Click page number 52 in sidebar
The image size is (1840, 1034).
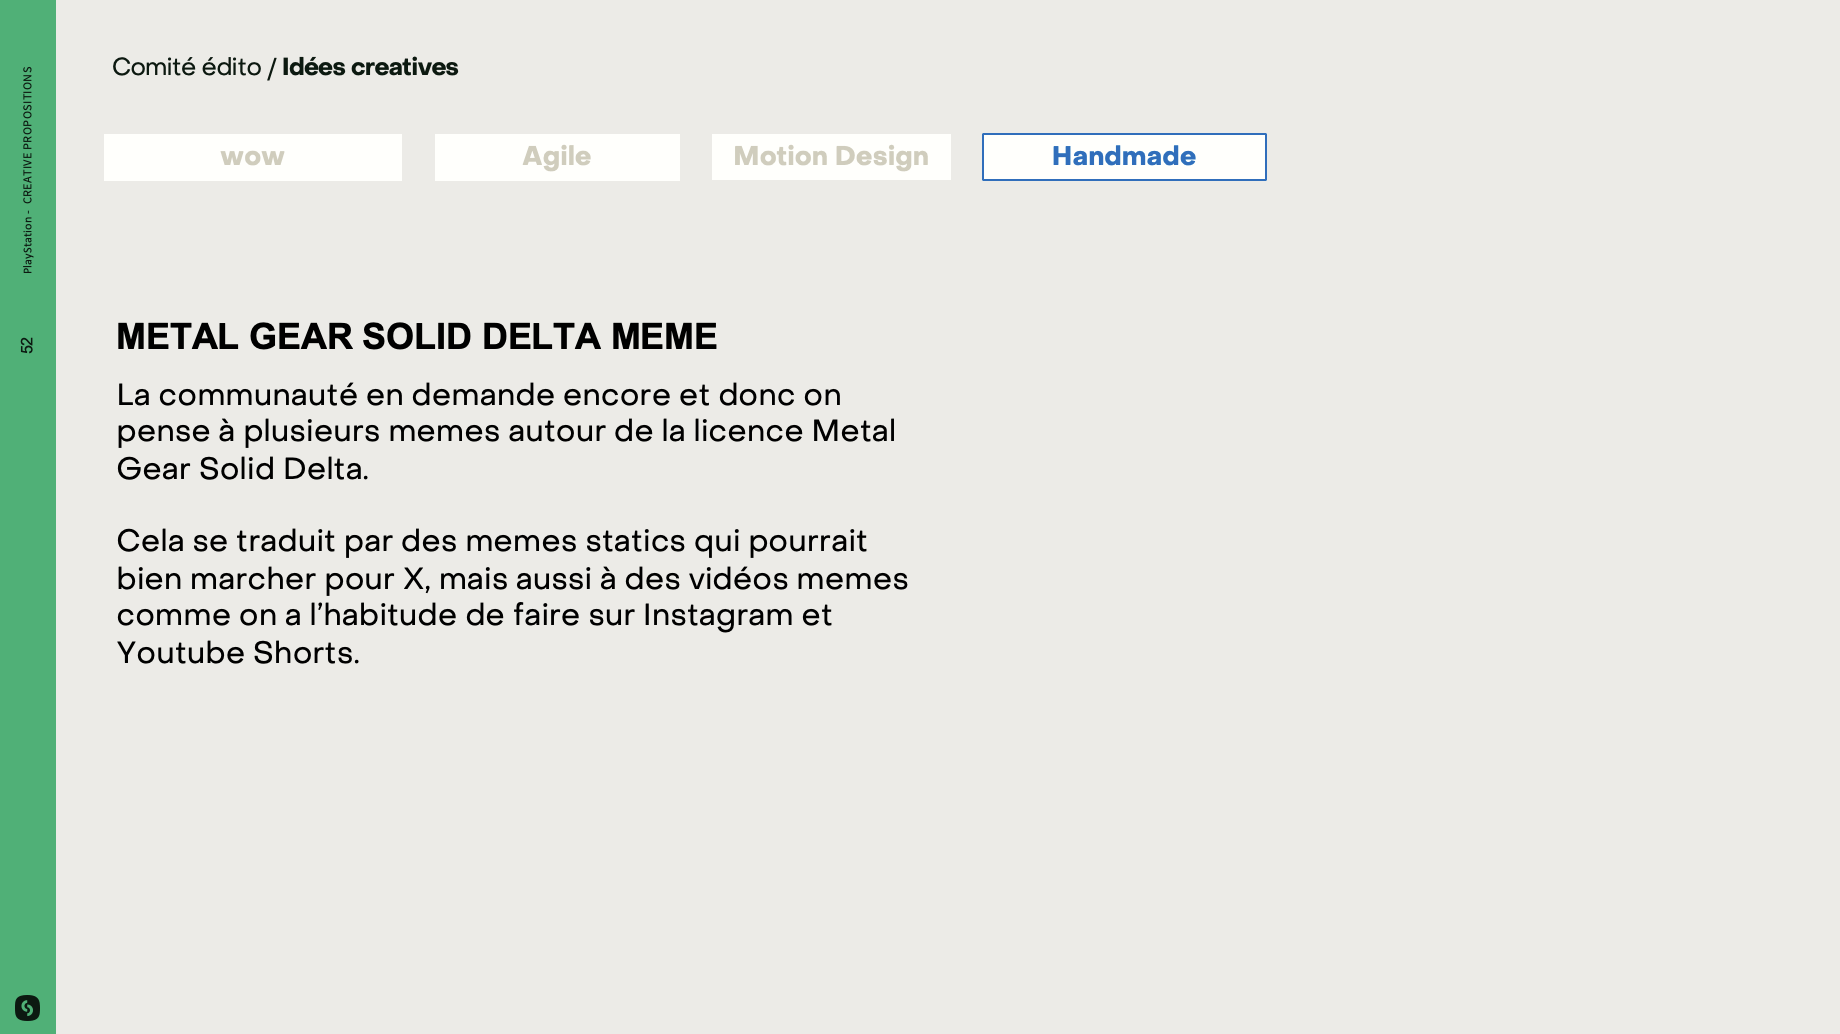click(x=27, y=345)
